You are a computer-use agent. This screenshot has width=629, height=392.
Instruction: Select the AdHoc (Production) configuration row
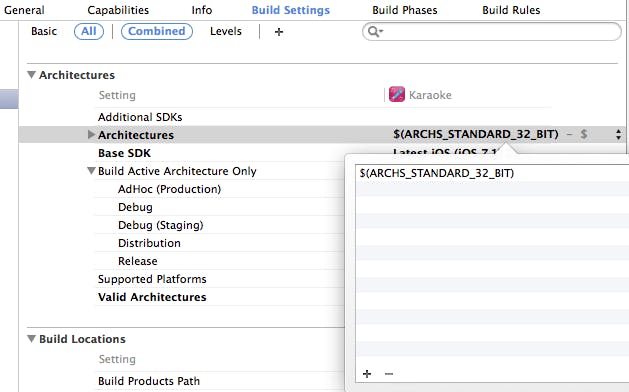(169, 189)
